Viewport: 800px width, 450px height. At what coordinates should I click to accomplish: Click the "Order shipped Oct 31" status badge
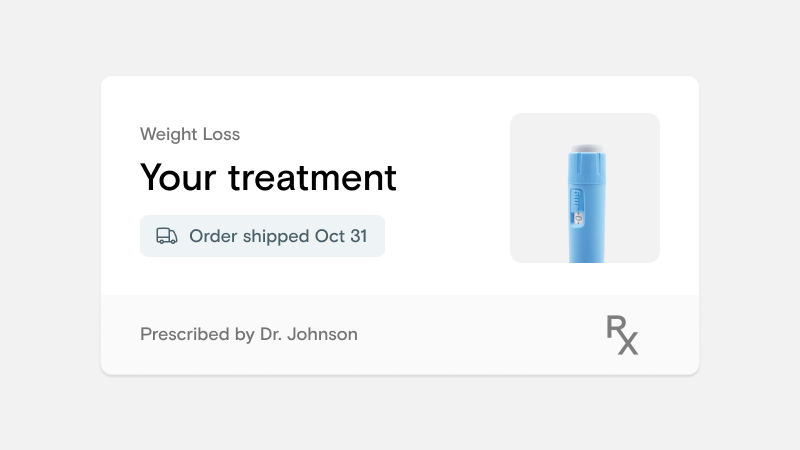click(262, 236)
